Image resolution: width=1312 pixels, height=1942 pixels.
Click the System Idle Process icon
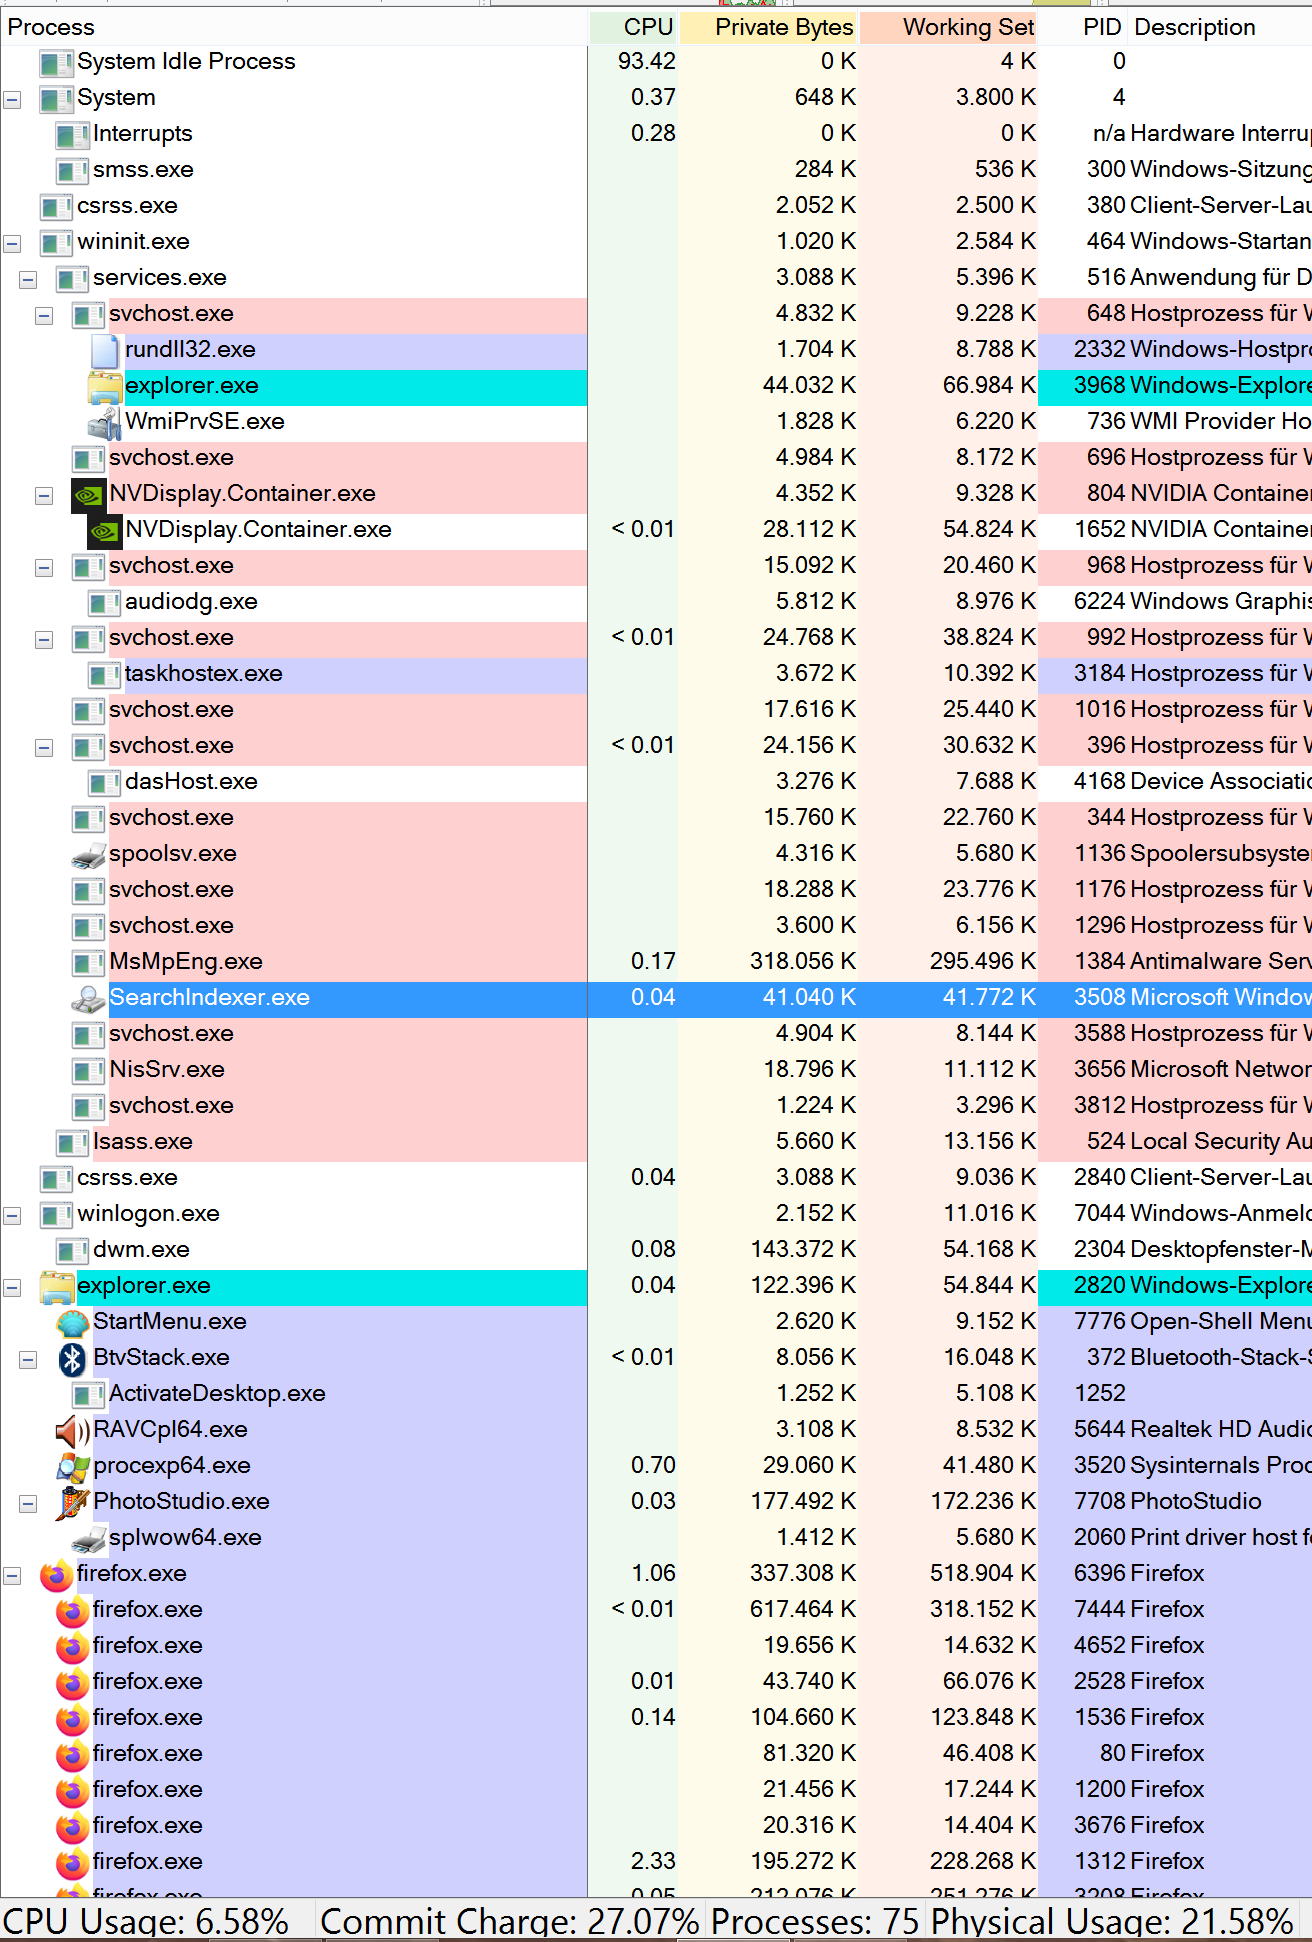pos(57,62)
